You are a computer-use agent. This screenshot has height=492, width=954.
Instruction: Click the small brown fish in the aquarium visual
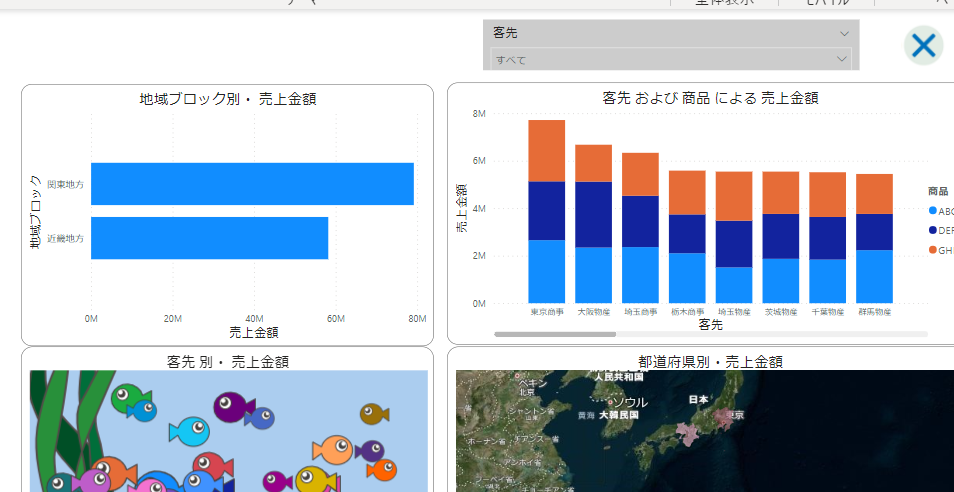click(374, 413)
